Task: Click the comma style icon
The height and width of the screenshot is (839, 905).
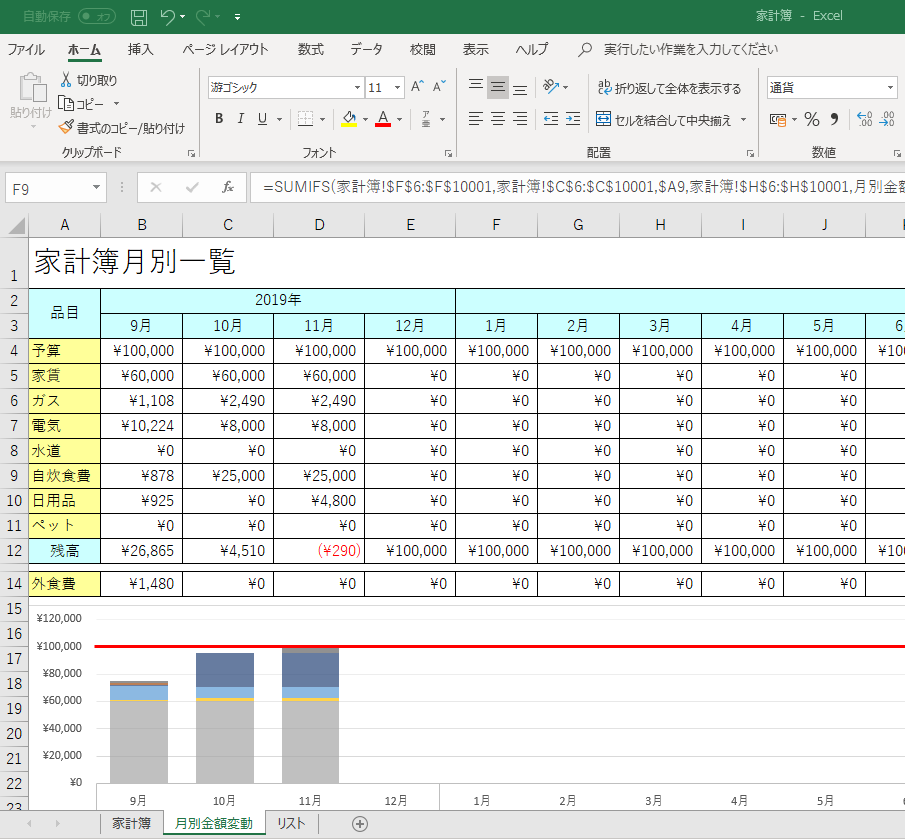Action: [834, 119]
